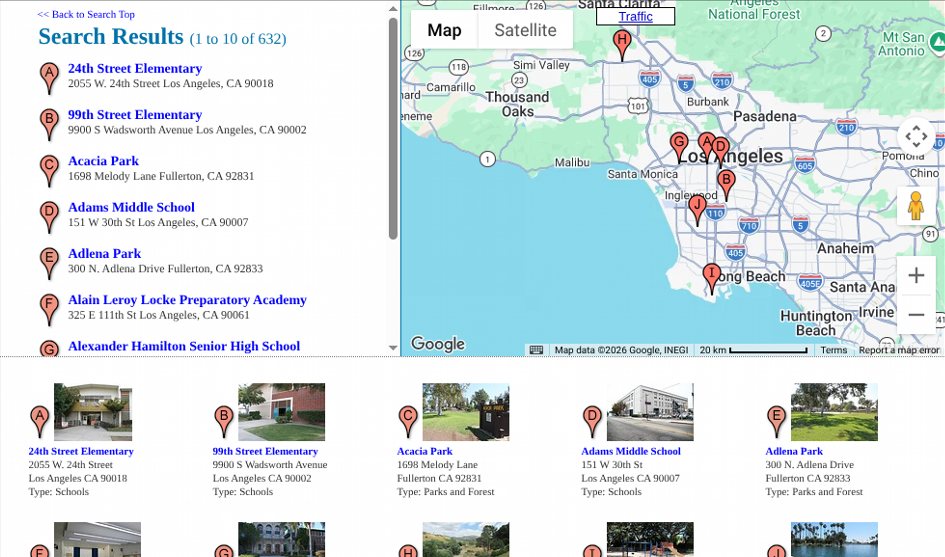The width and height of the screenshot is (945, 557).
Task: Click marker A next to 24th Street Elementary thumbnail
Action: (x=40, y=421)
